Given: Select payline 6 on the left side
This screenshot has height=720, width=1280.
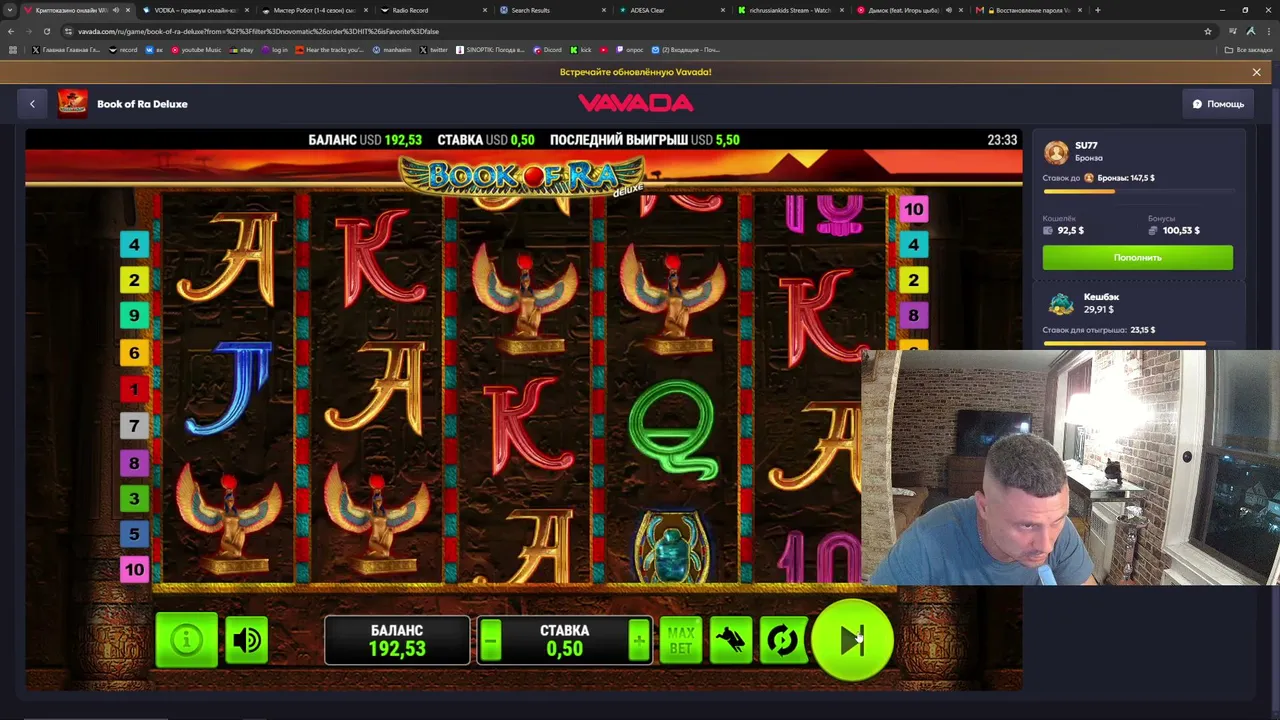Looking at the screenshot, I should point(134,353).
